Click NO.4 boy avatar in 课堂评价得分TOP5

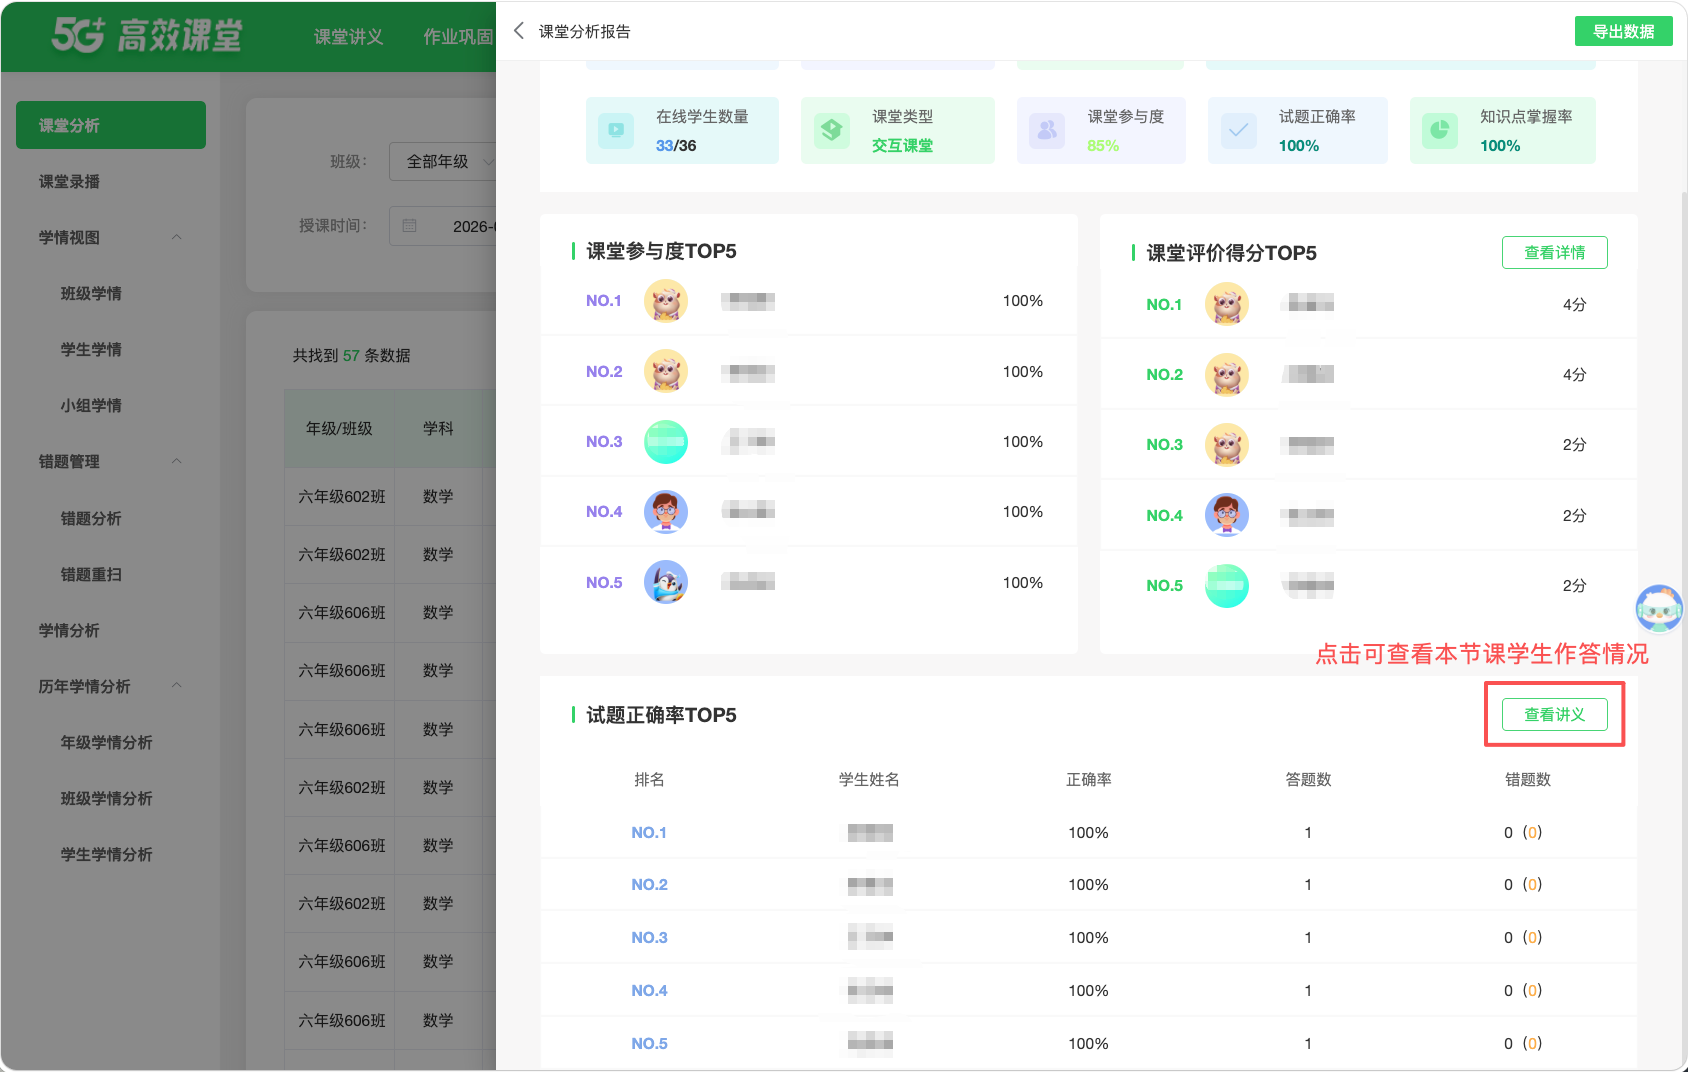[1227, 515]
